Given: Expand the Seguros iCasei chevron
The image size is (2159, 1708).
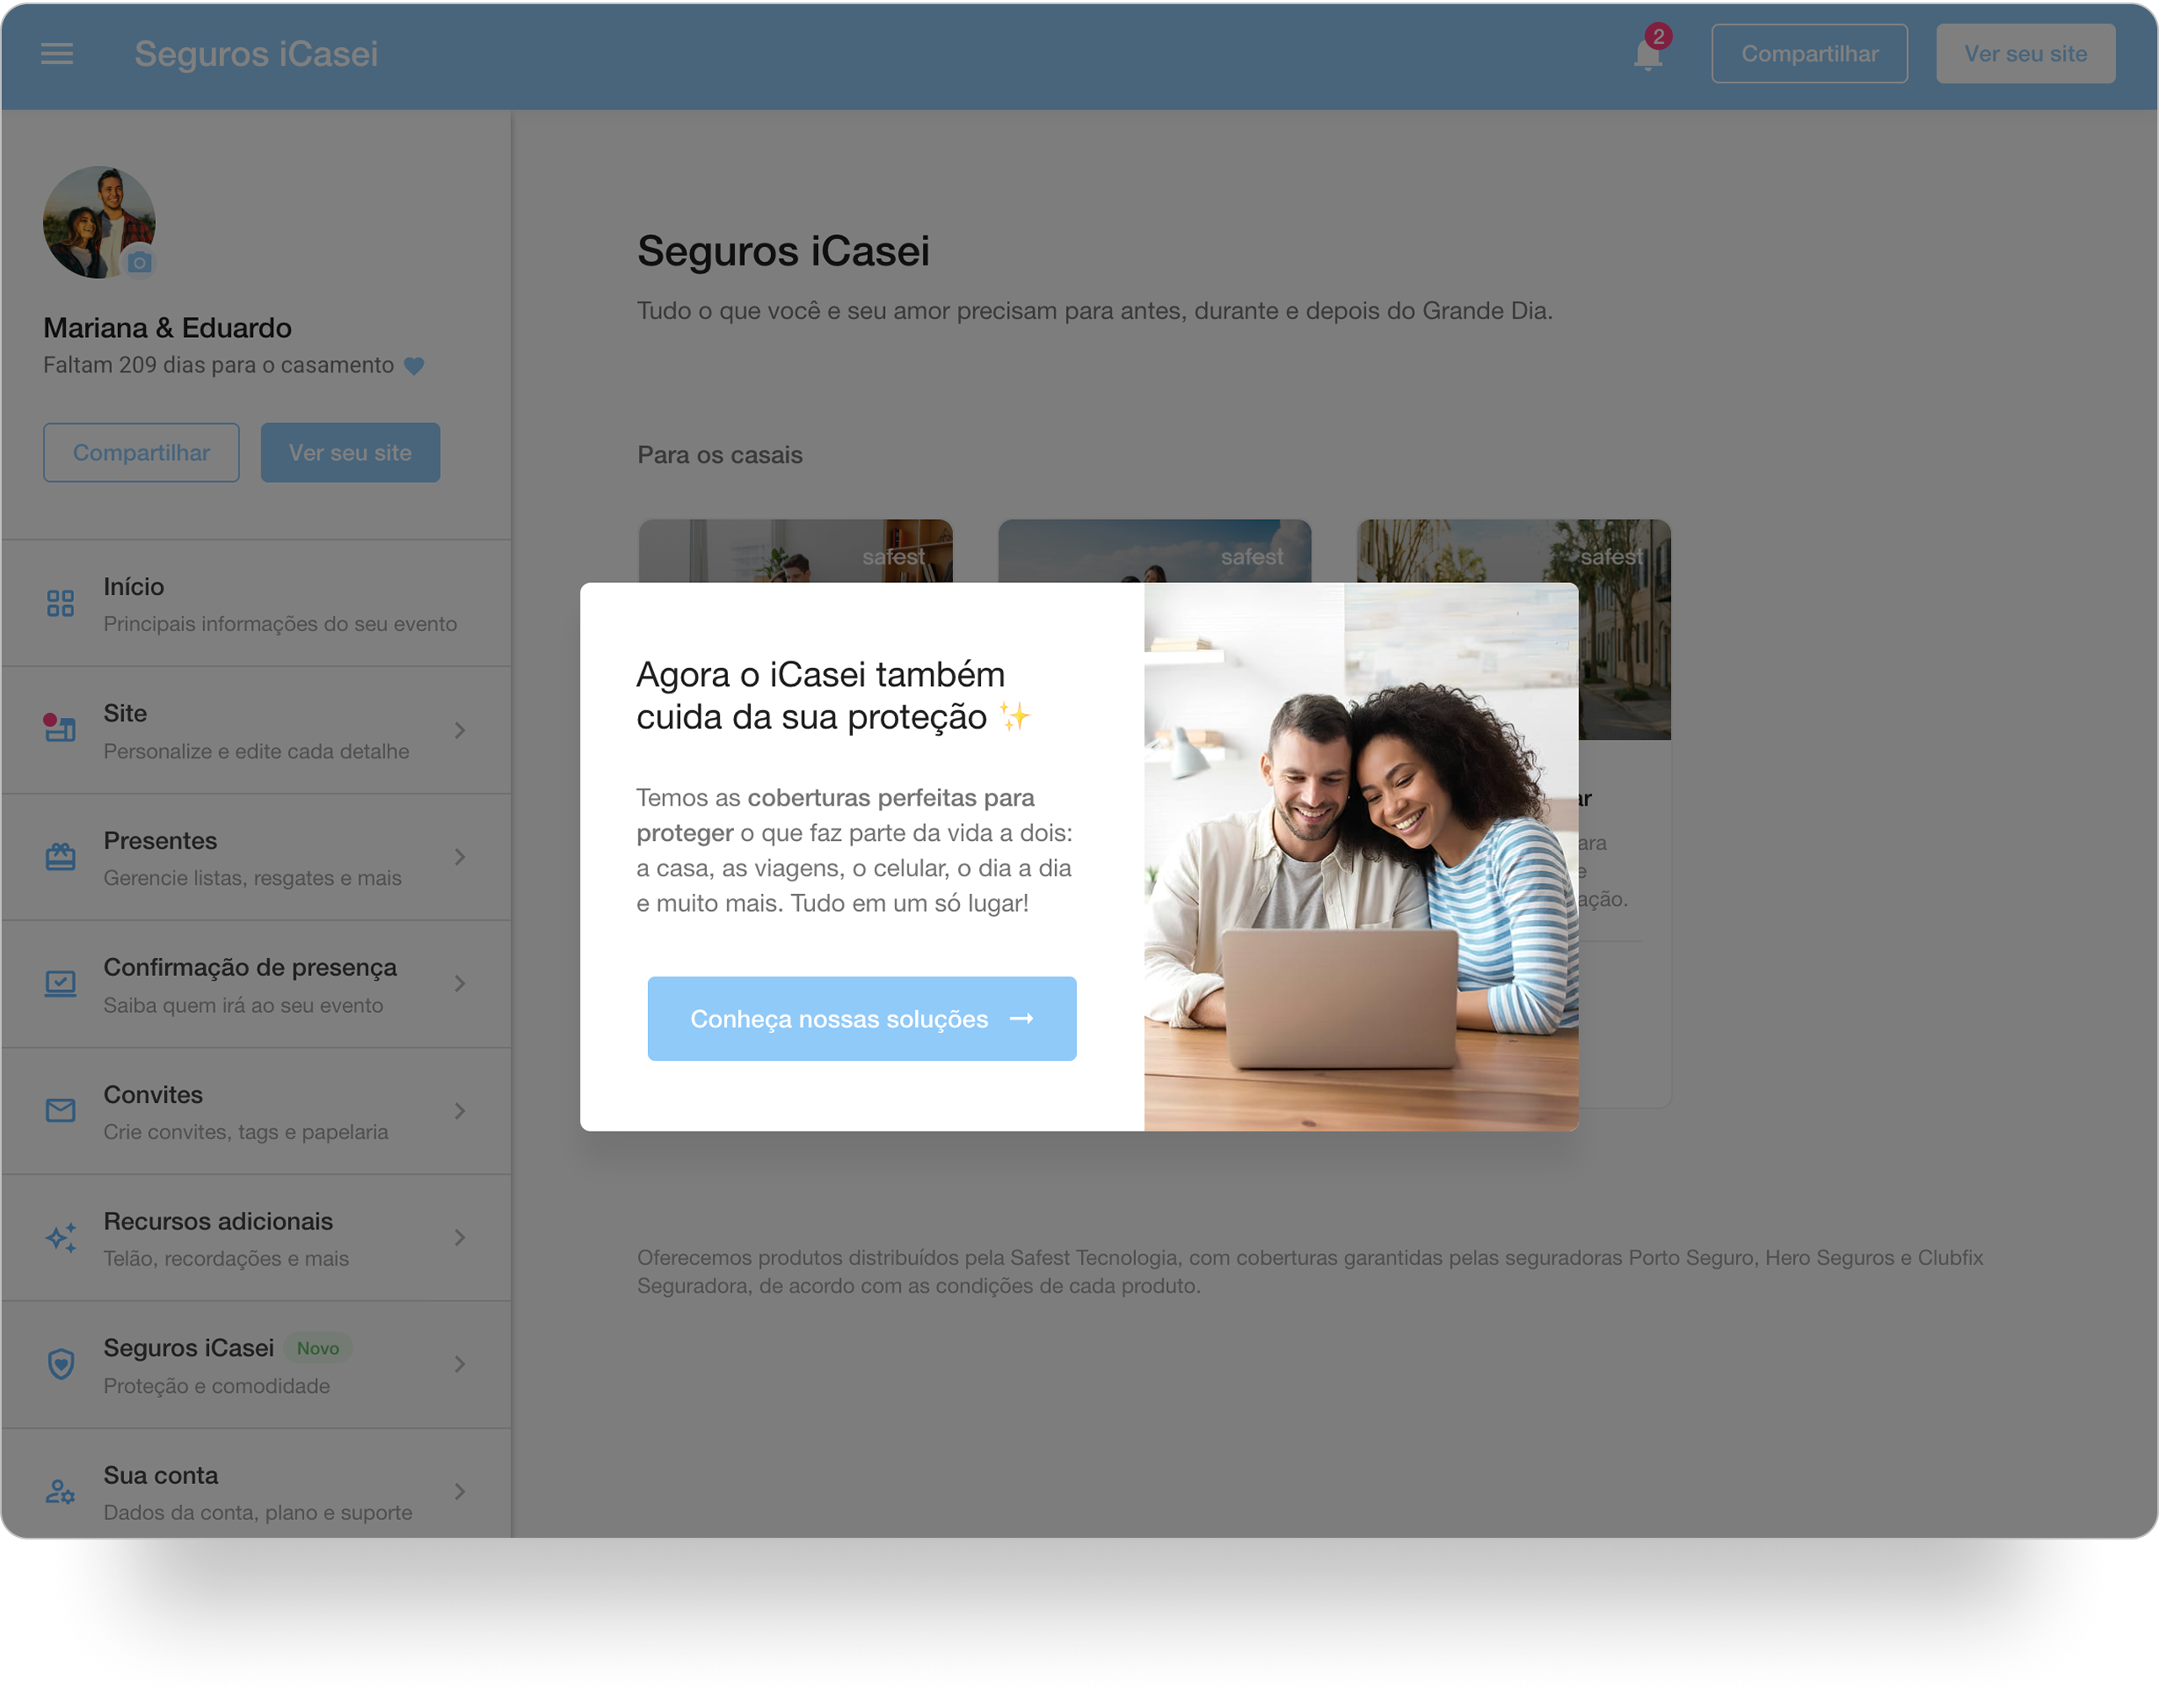Looking at the screenshot, I should click(460, 1364).
